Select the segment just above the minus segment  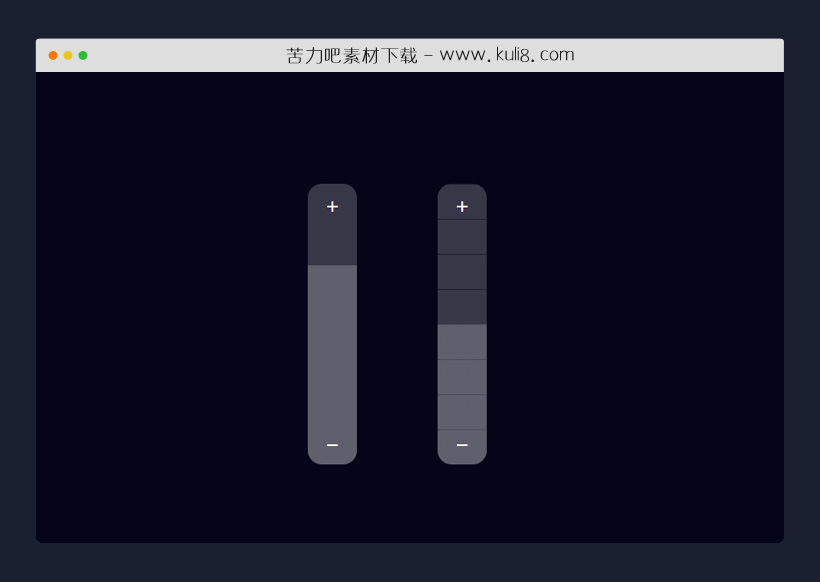[462, 412]
